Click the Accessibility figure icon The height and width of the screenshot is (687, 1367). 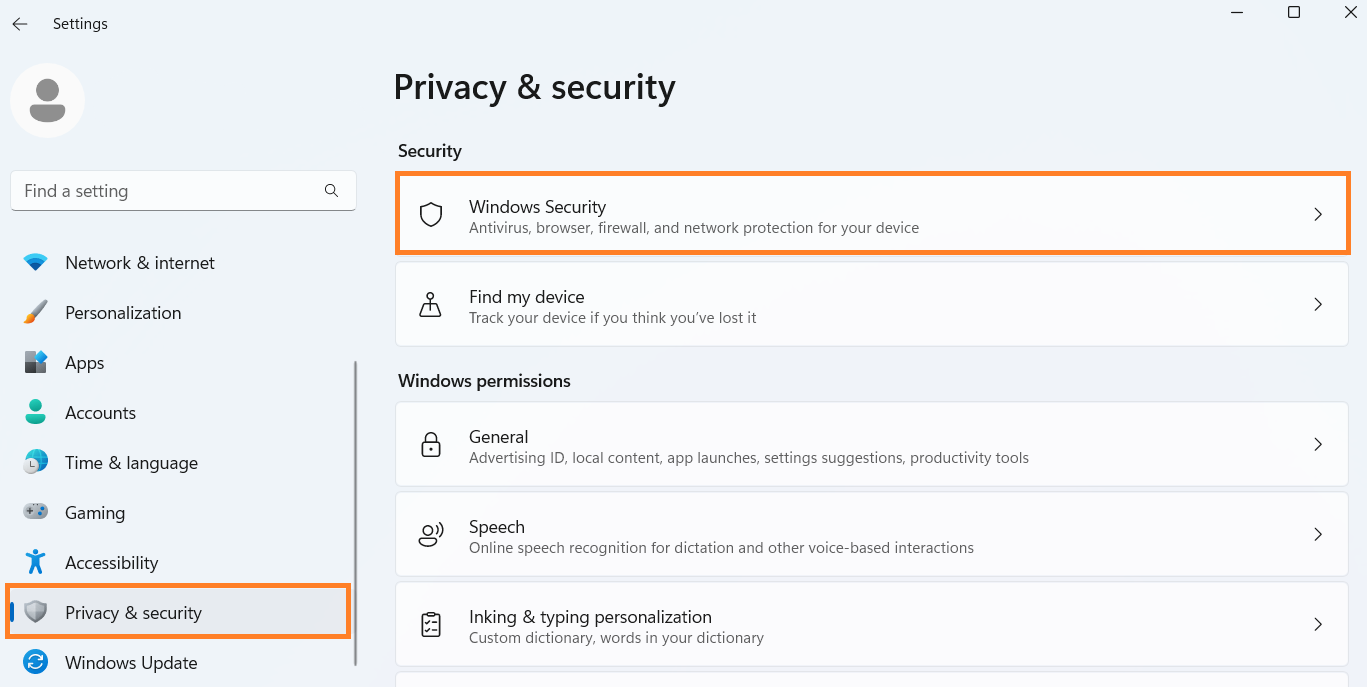click(36, 562)
